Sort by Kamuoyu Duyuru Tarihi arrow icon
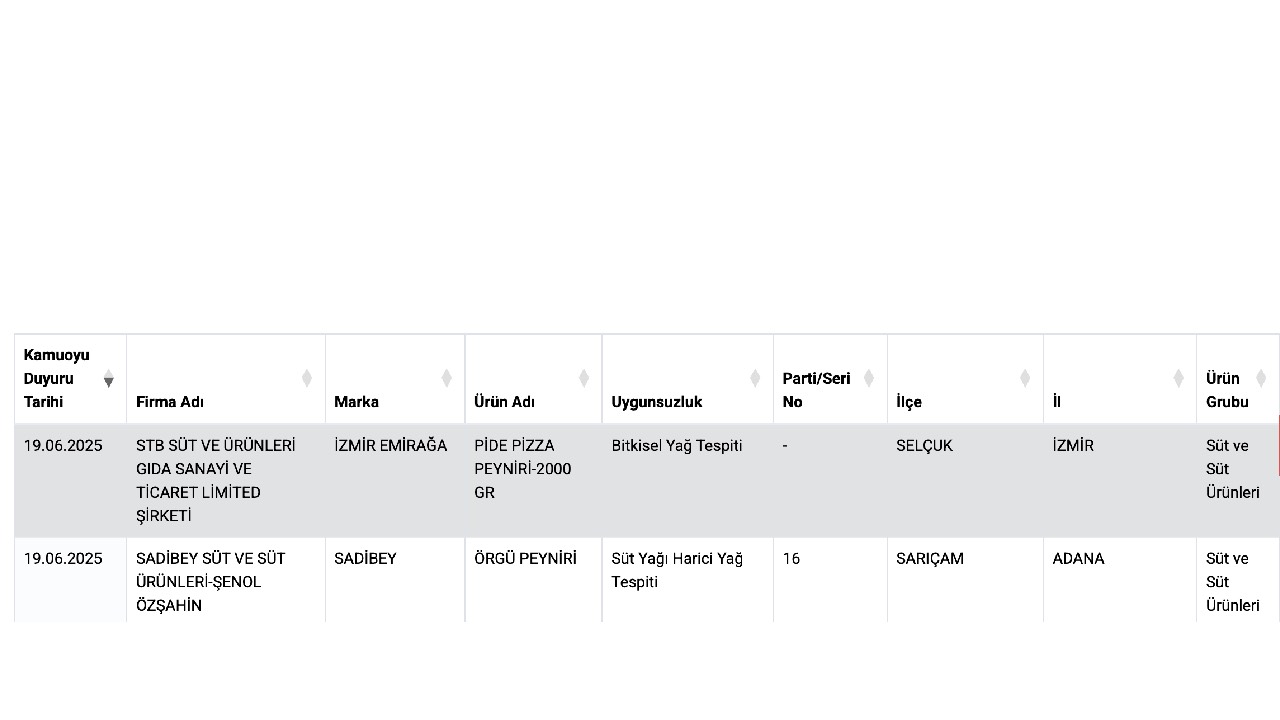This screenshot has height=720, width=1280. 109,378
